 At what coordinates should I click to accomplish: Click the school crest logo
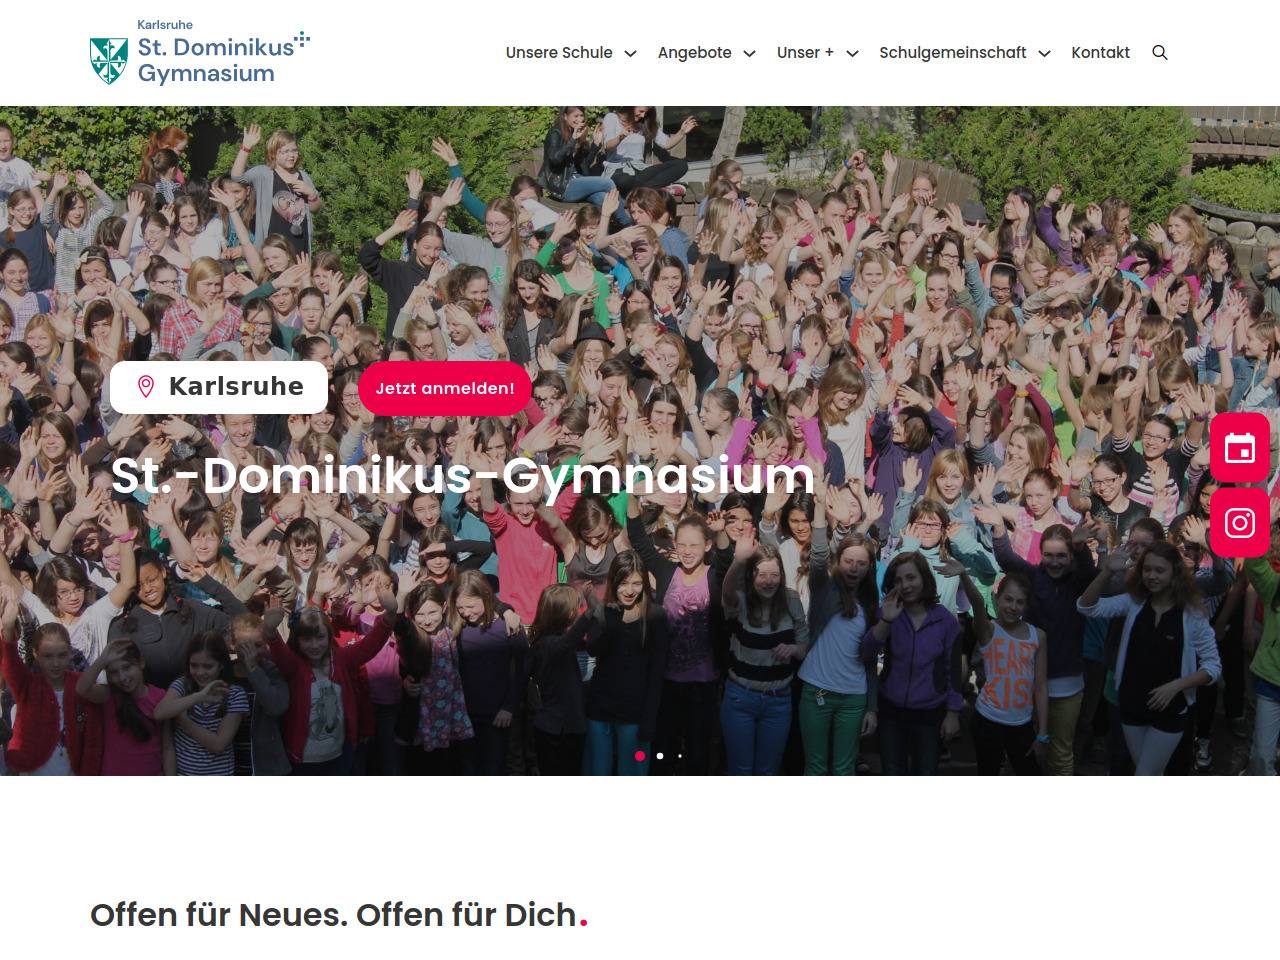(109, 61)
